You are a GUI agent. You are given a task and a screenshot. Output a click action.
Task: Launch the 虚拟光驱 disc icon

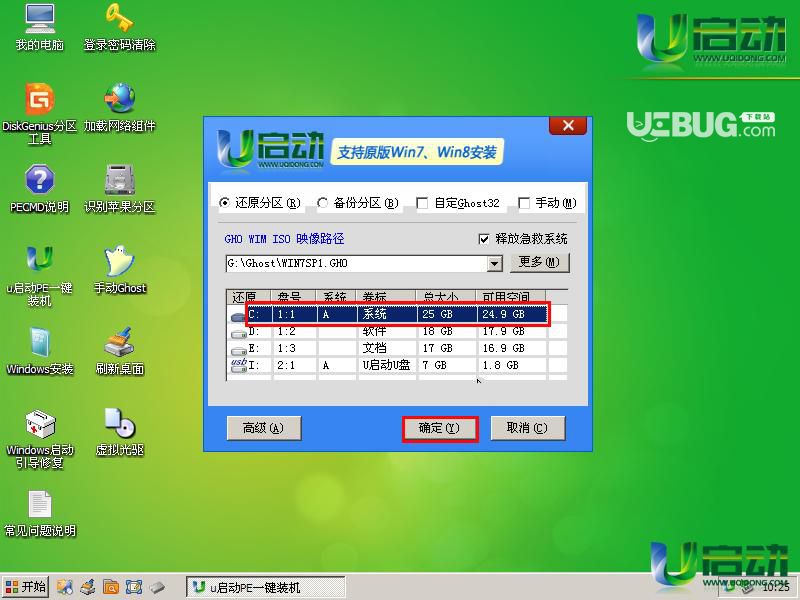[119, 432]
